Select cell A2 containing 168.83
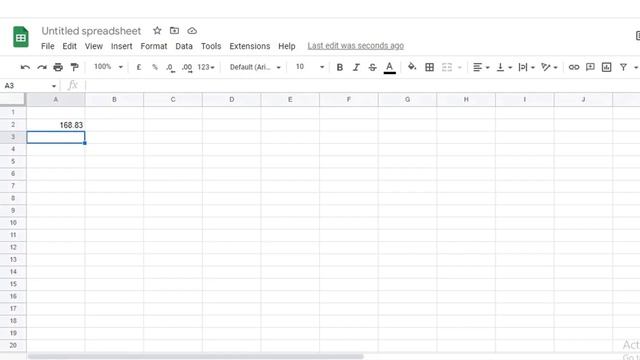The height and width of the screenshot is (360, 640). [x=56, y=125]
